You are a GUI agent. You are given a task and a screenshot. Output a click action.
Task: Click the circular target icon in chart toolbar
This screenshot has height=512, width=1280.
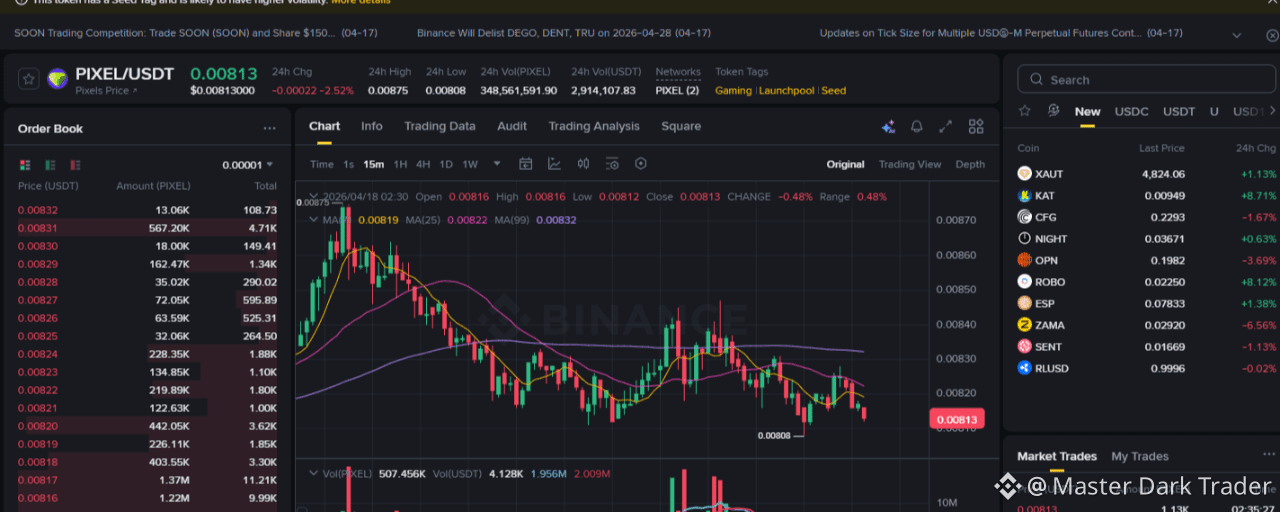pyautogui.click(x=641, y=164)
